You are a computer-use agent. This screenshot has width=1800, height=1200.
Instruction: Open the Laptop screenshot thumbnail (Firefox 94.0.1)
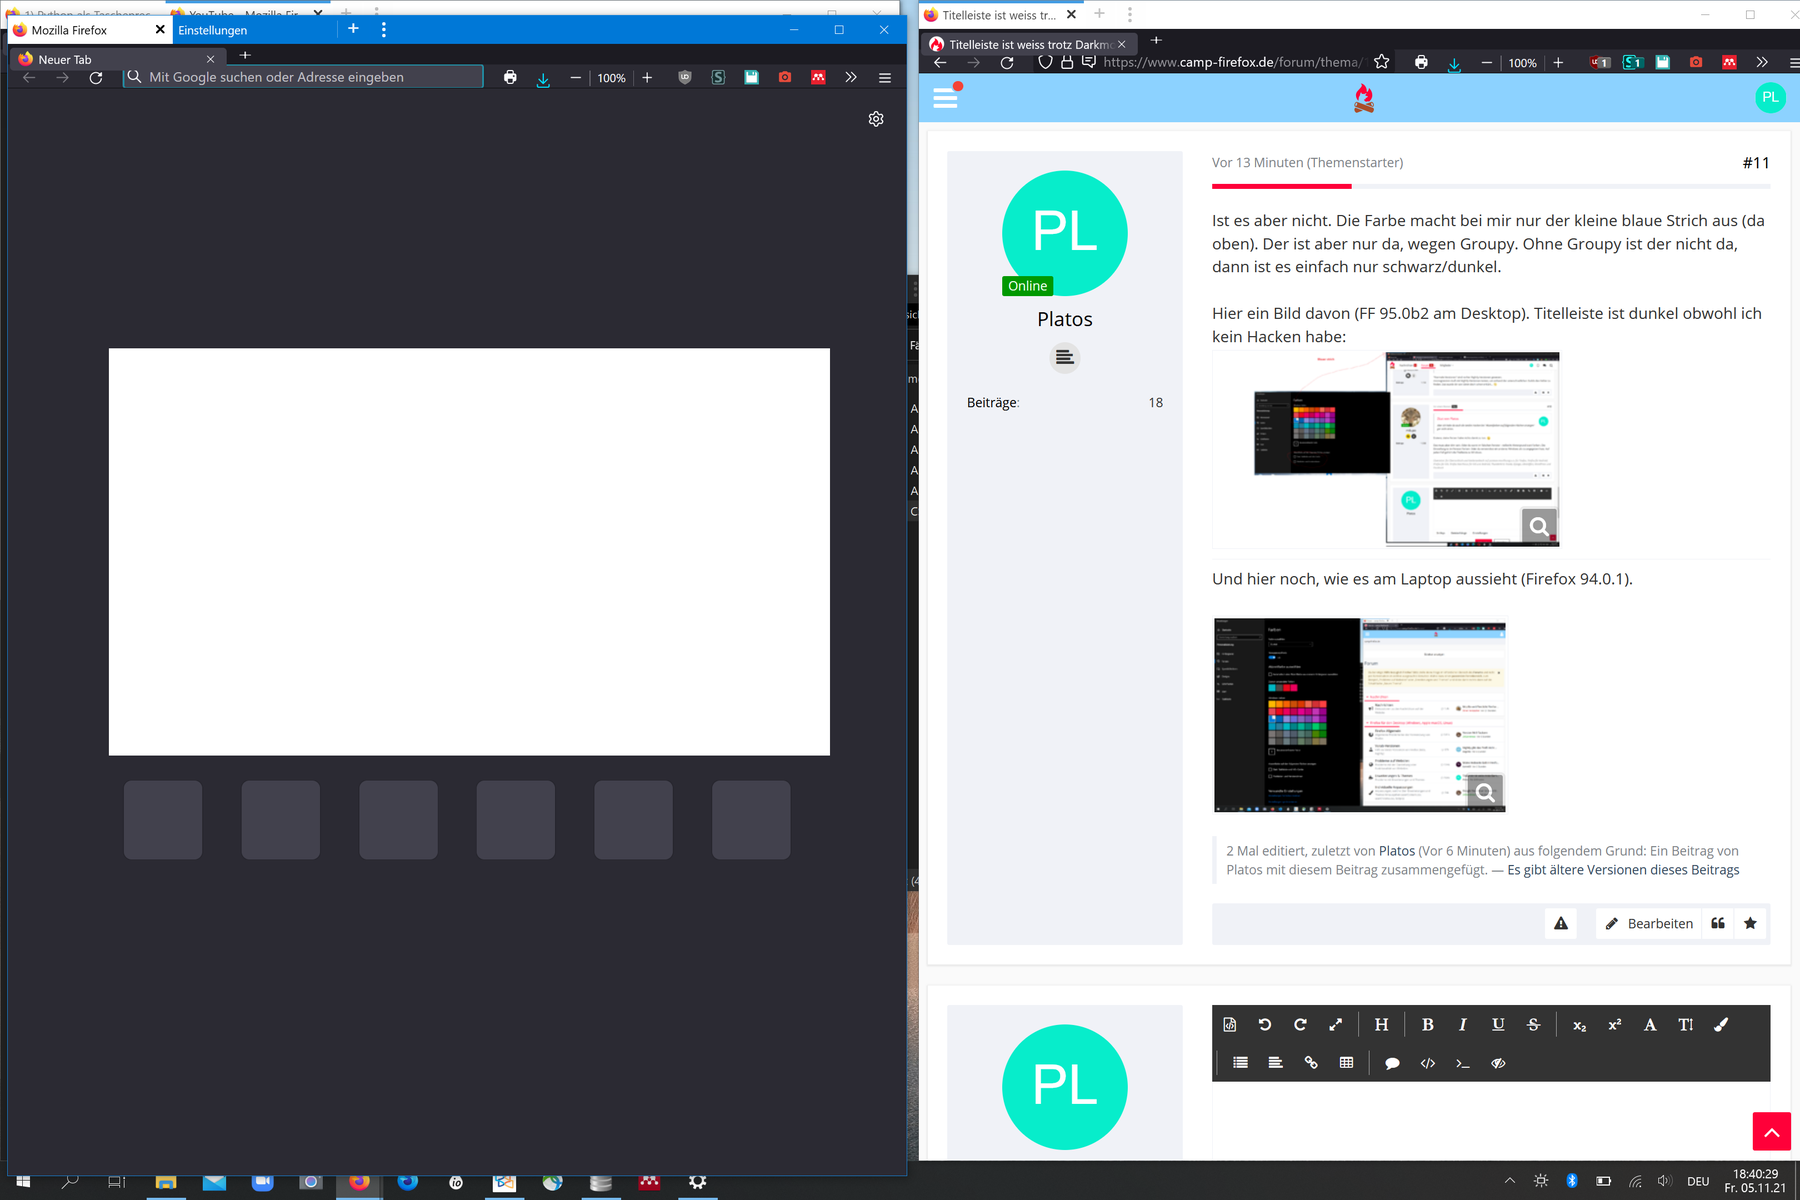coord(1360,715)
